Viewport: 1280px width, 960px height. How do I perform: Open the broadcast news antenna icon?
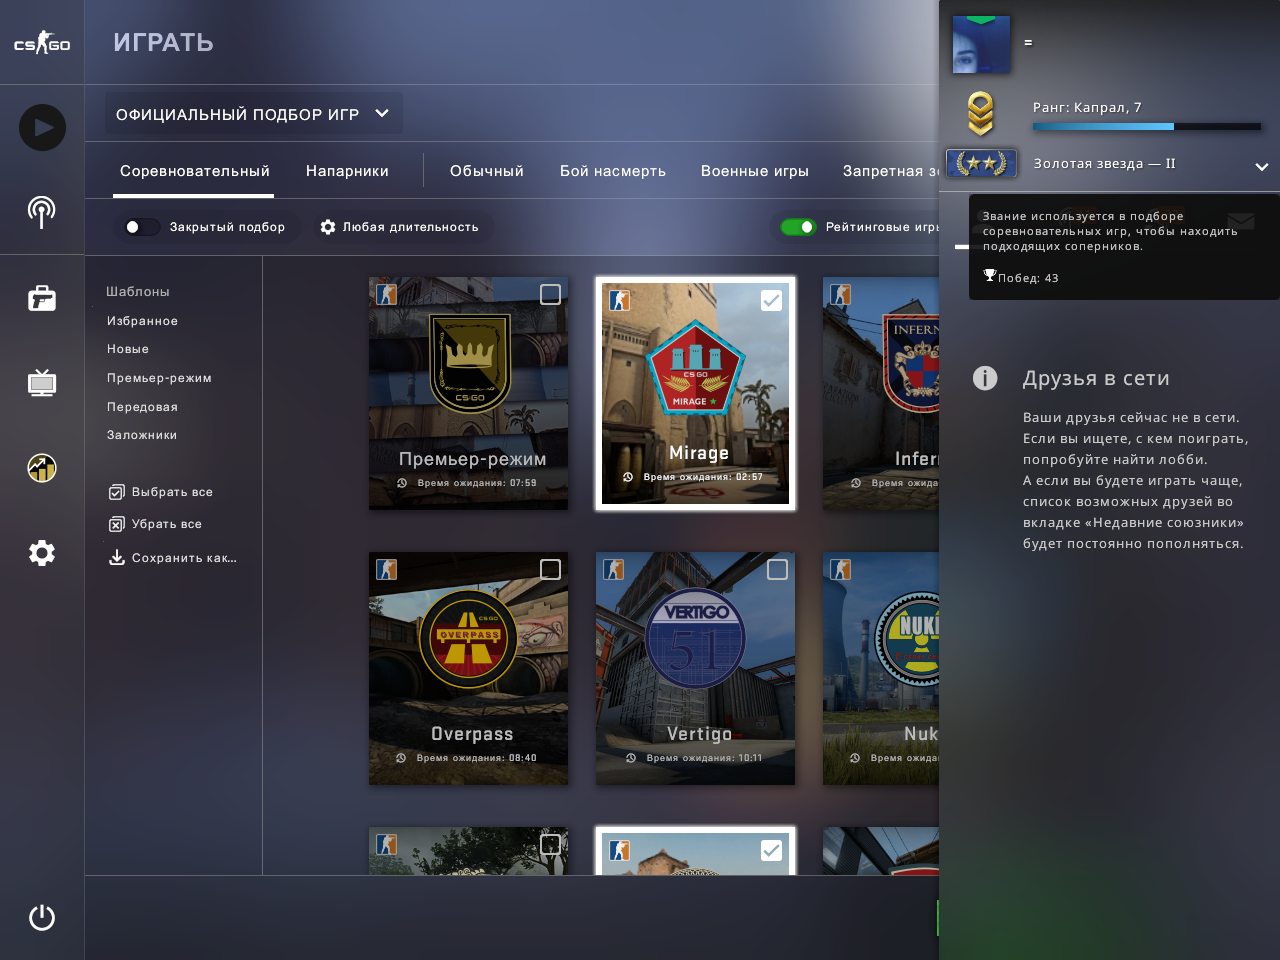(41, 212)
